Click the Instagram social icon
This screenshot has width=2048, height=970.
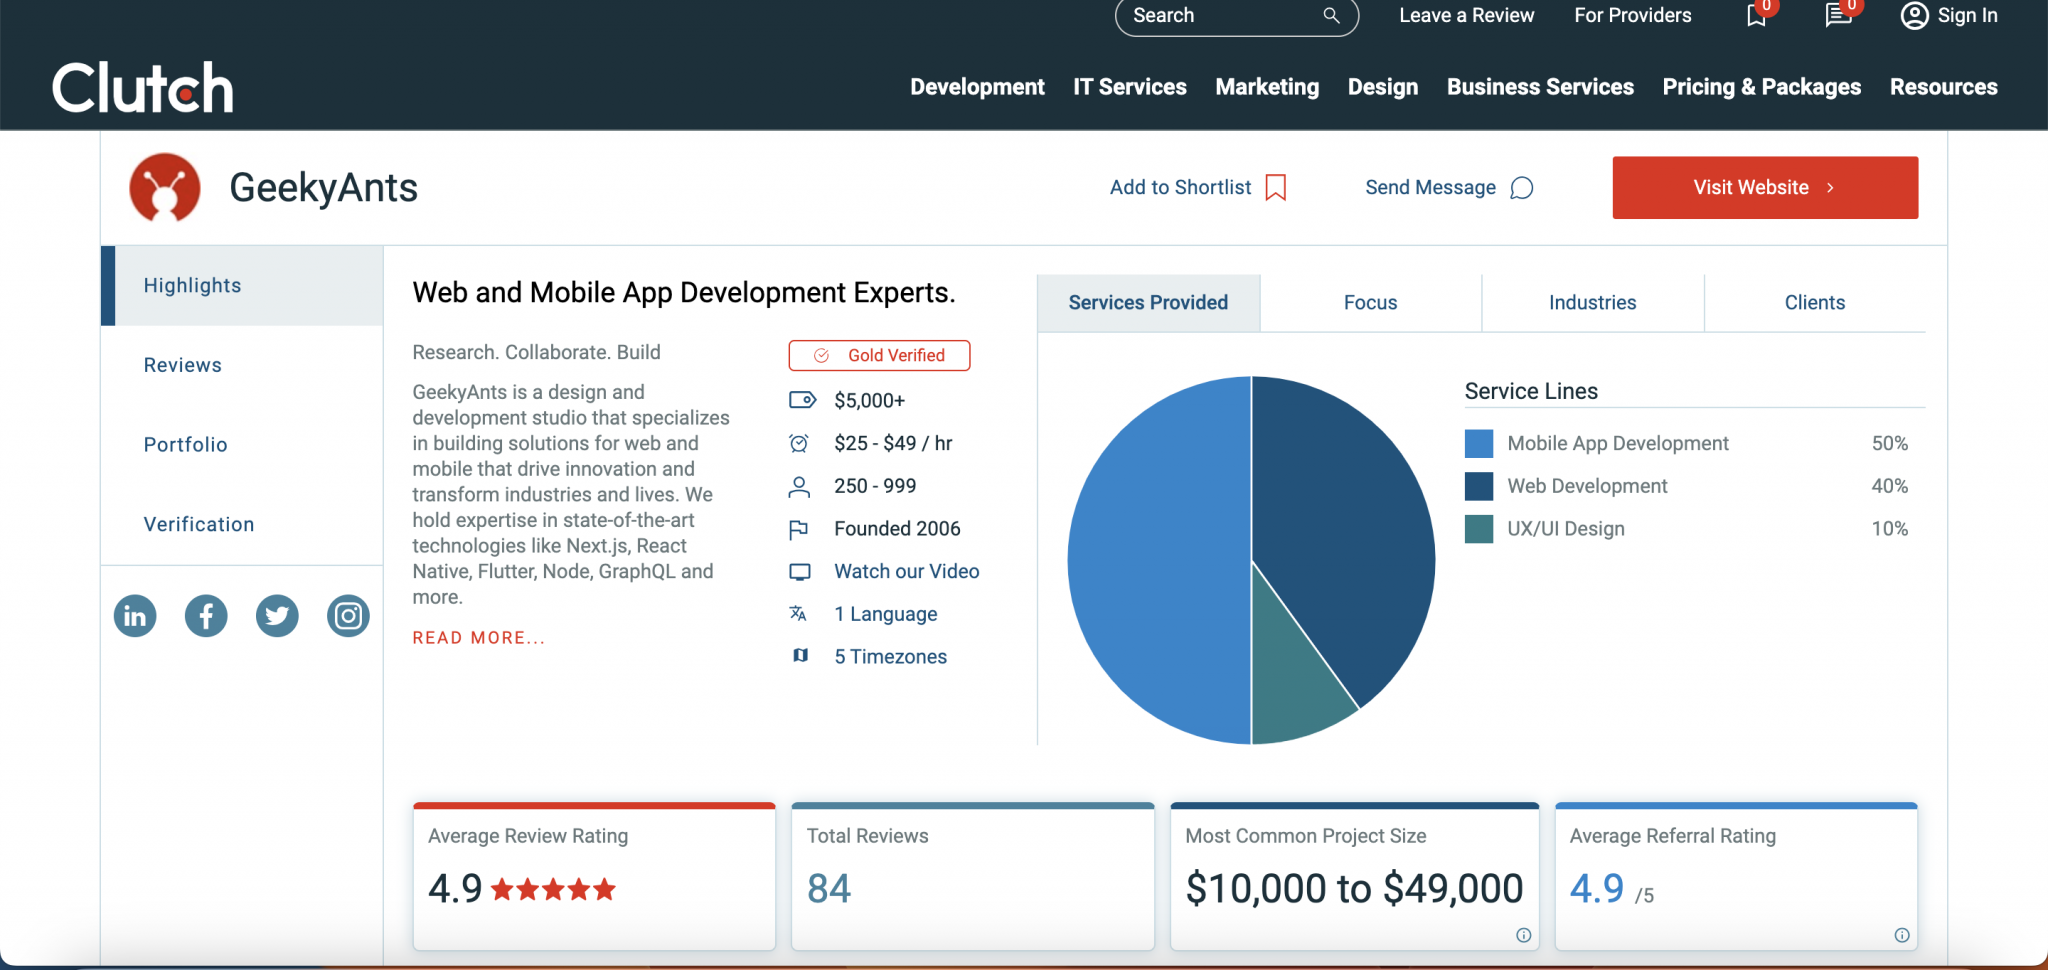[x=348, y=616]
